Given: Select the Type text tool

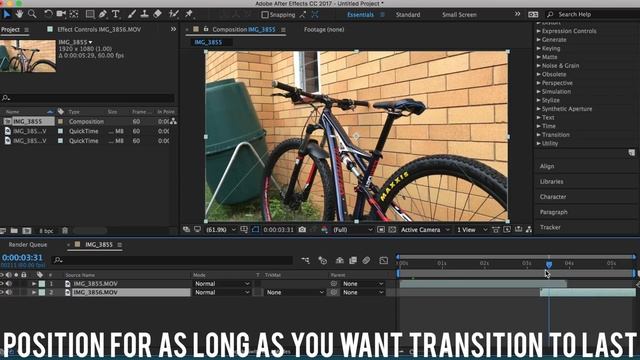Looking at the screenshot, I should click(116, 14).
